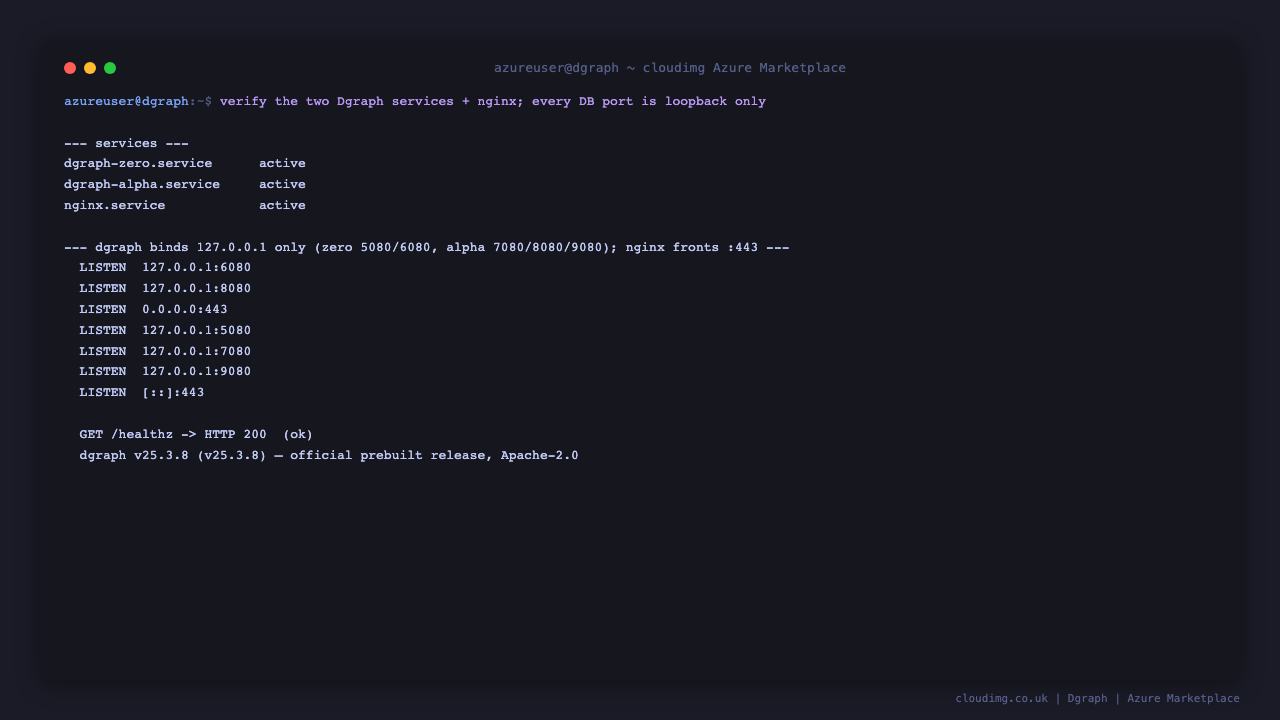Click the GET /healthz HTTP 200 line
Screen dimensions: 1280x720
[196, 435]
